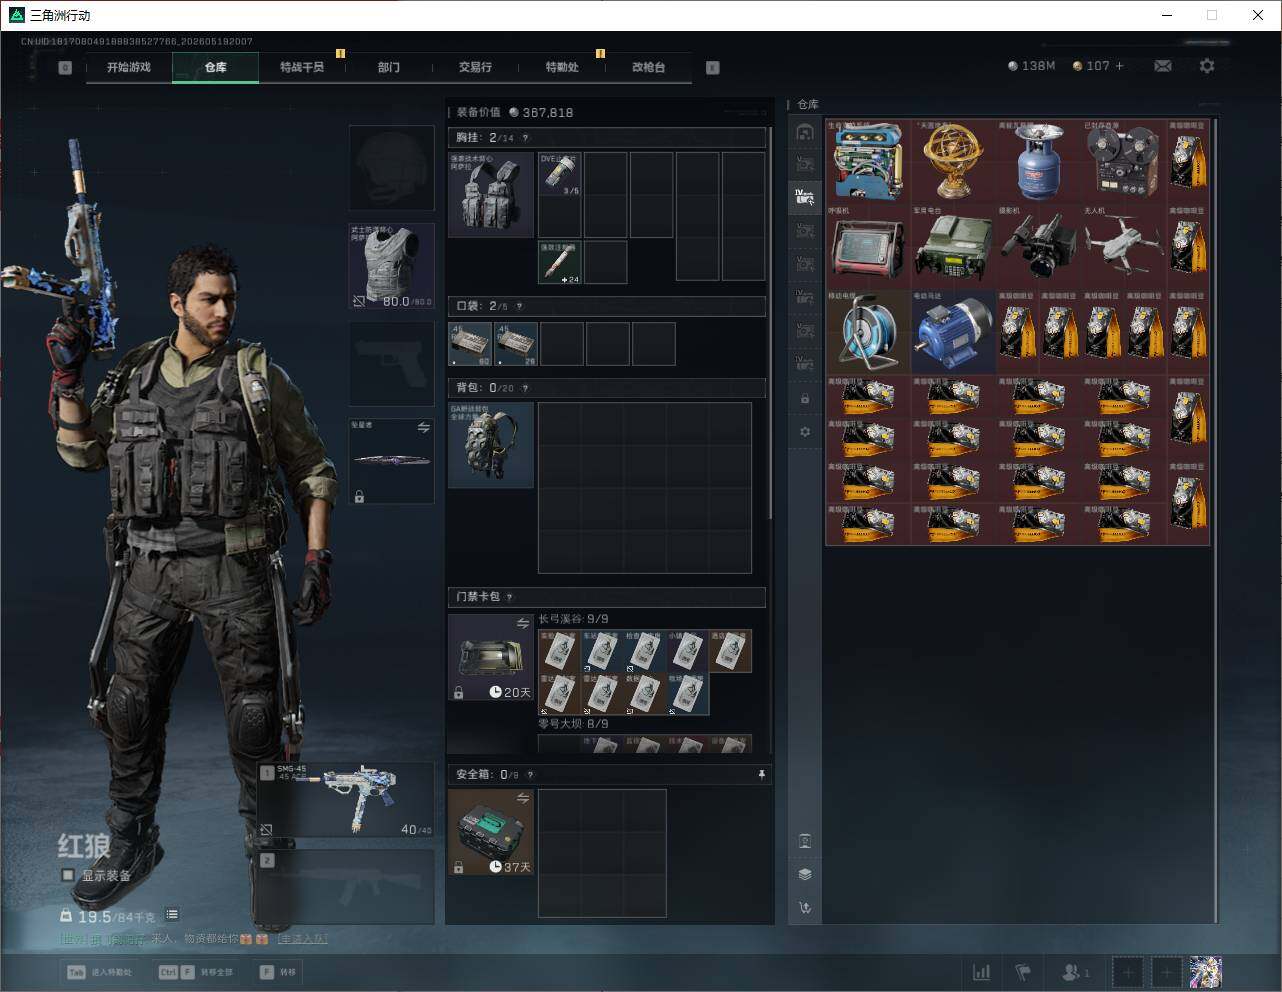Select the blue gas tank item
This screenshot has height=992, width=1282.
click(x=1039, y=162)
